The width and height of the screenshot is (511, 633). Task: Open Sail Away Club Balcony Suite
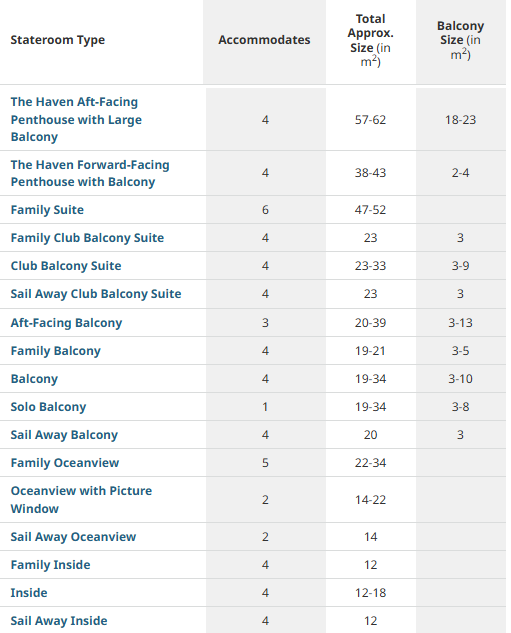point(96,294)
